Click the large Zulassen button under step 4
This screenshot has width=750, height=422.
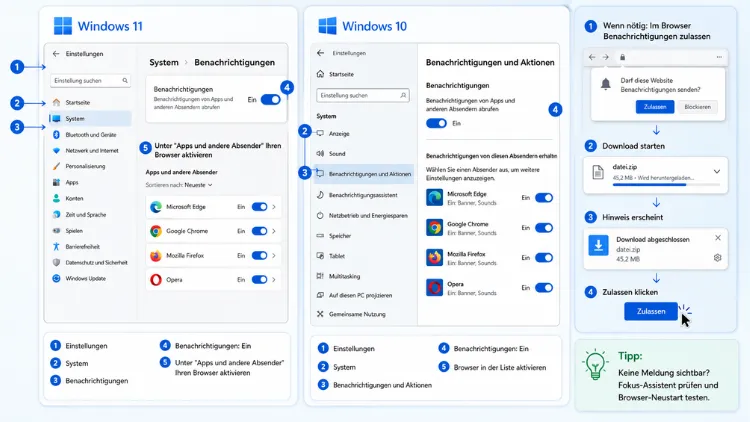(x=651, y=311)
